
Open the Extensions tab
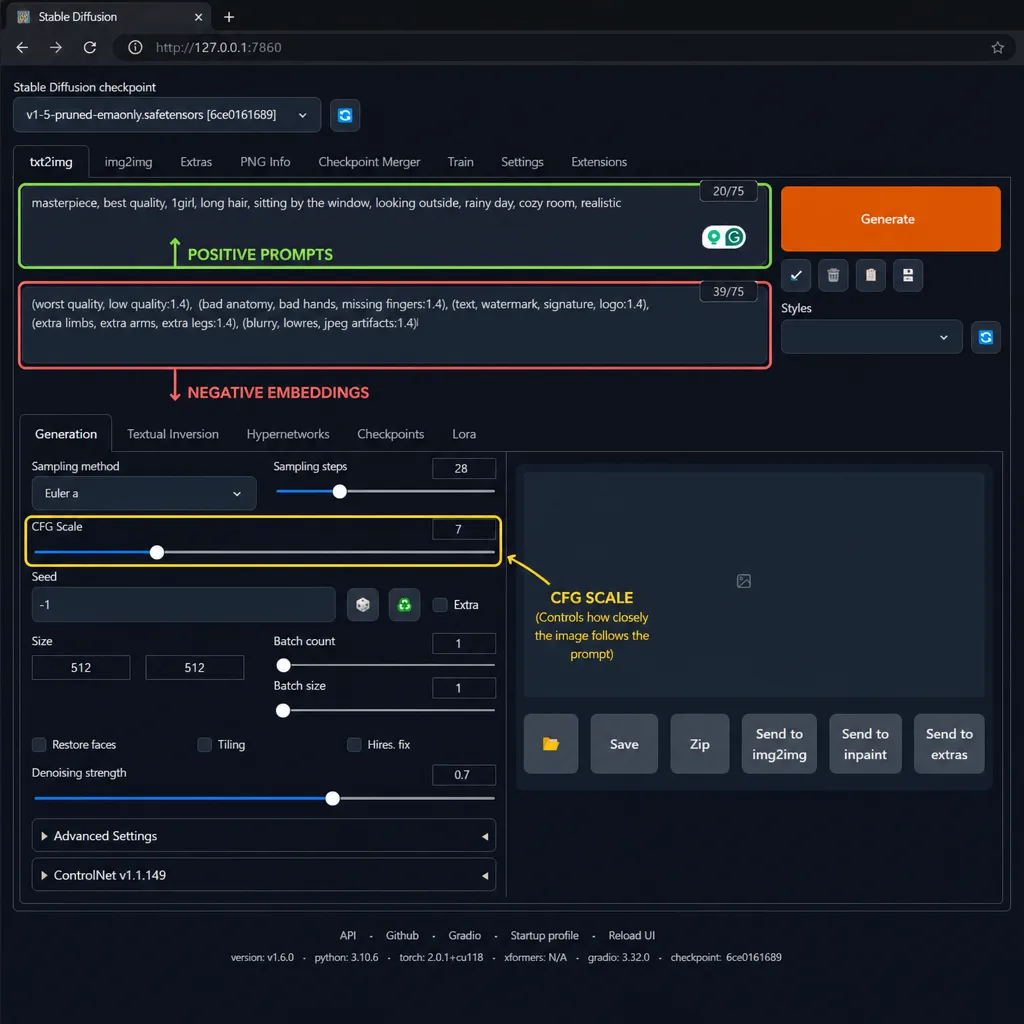(599, 162)
